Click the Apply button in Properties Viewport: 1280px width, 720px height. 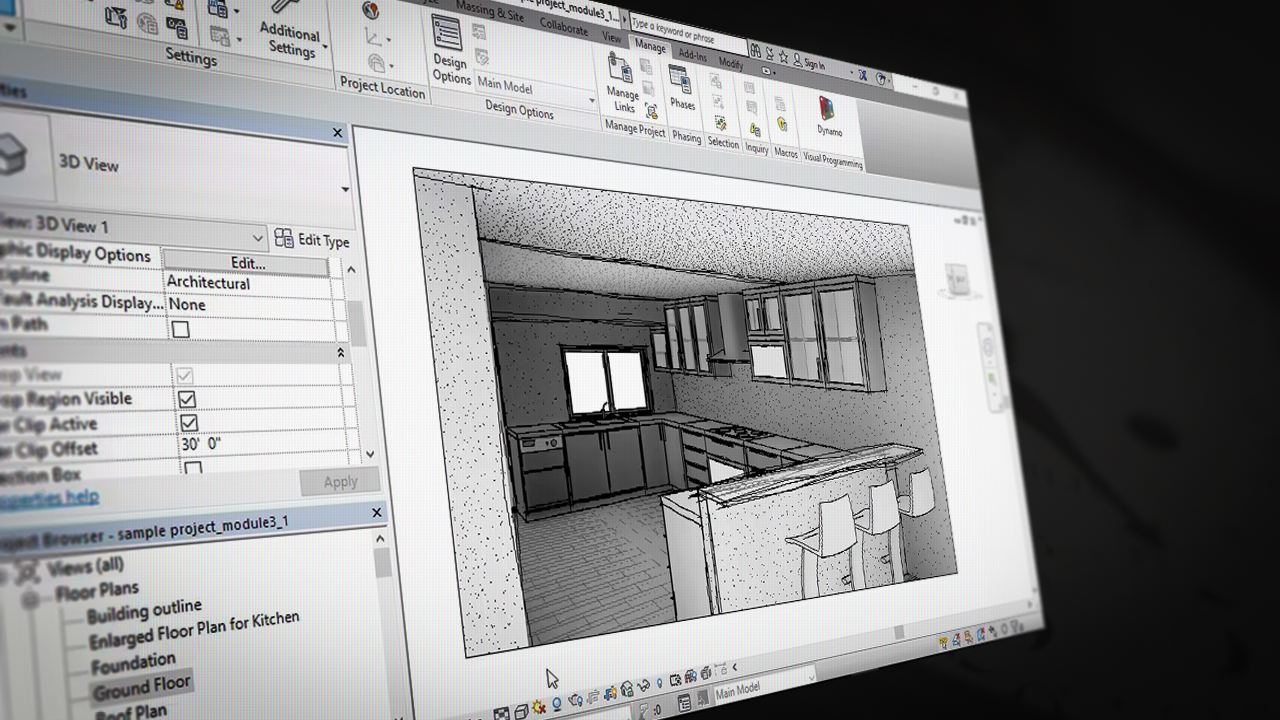click(340, 482)
